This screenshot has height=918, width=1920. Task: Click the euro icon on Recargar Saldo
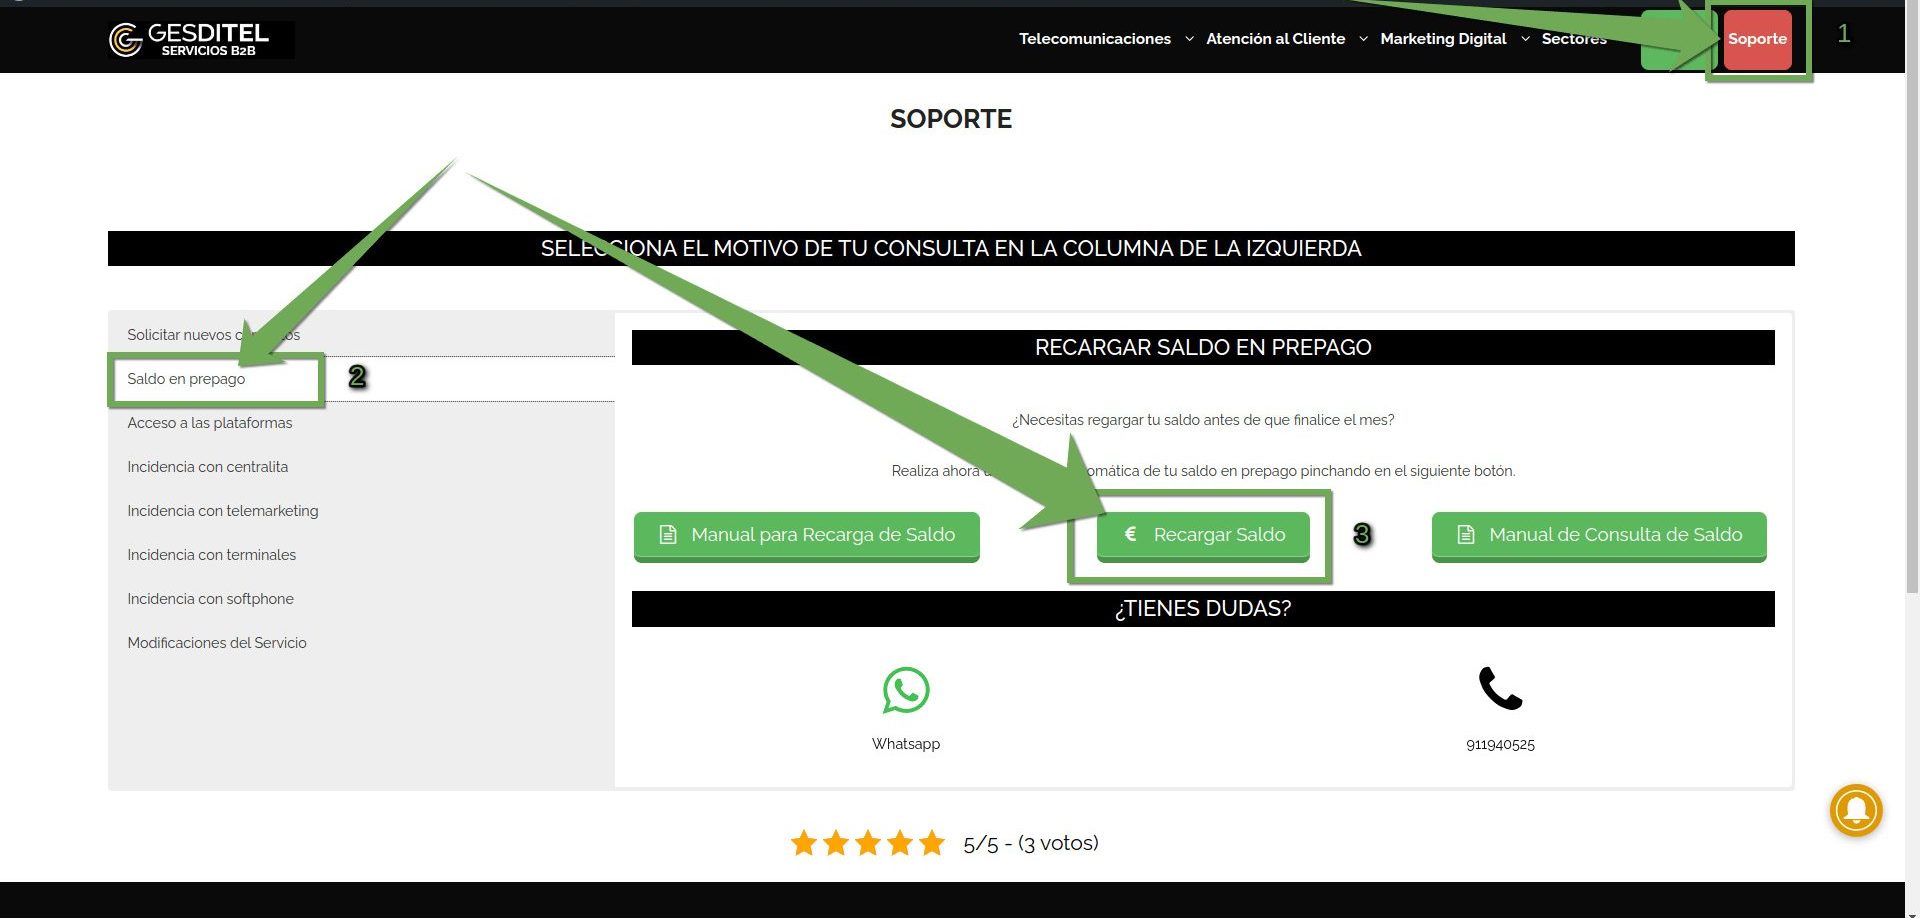1131,535
